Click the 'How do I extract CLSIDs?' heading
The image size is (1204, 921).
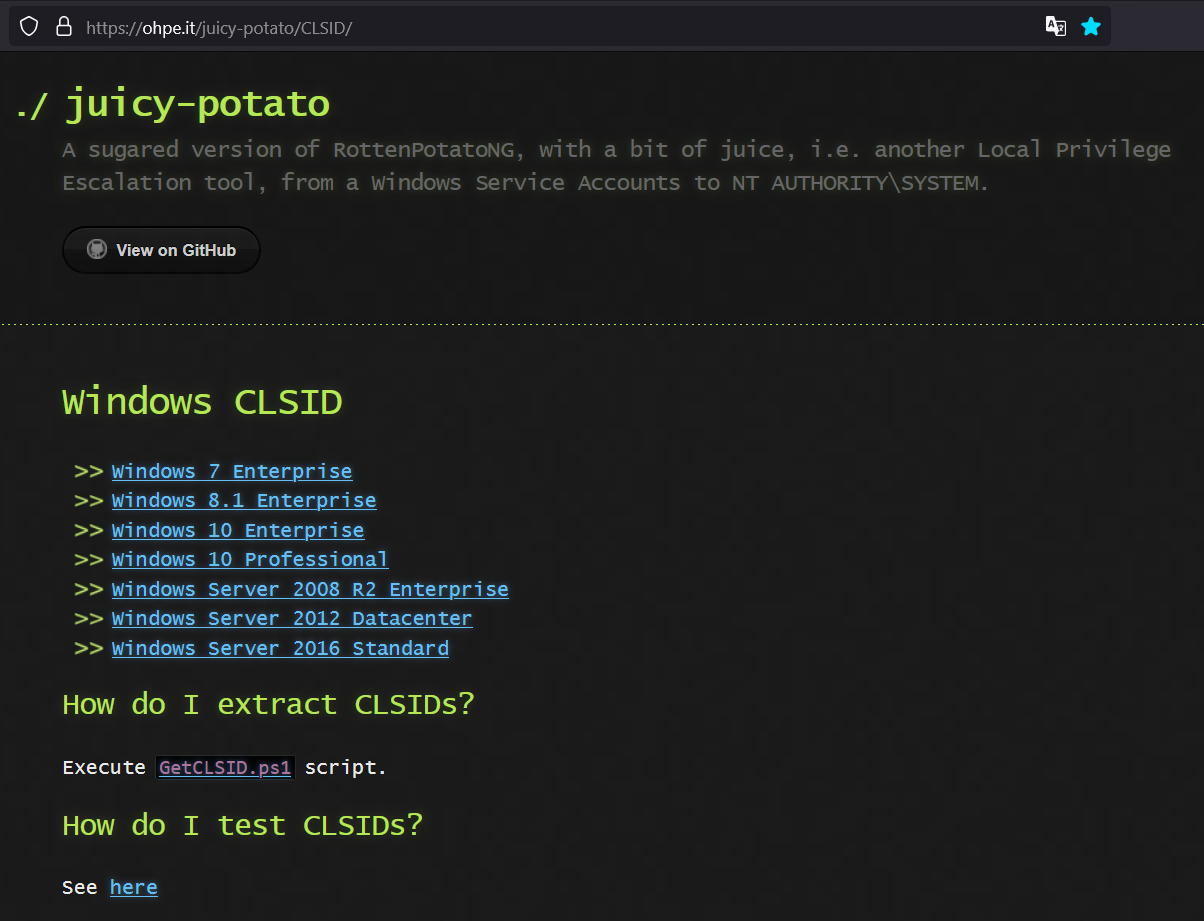pos(268,704)
